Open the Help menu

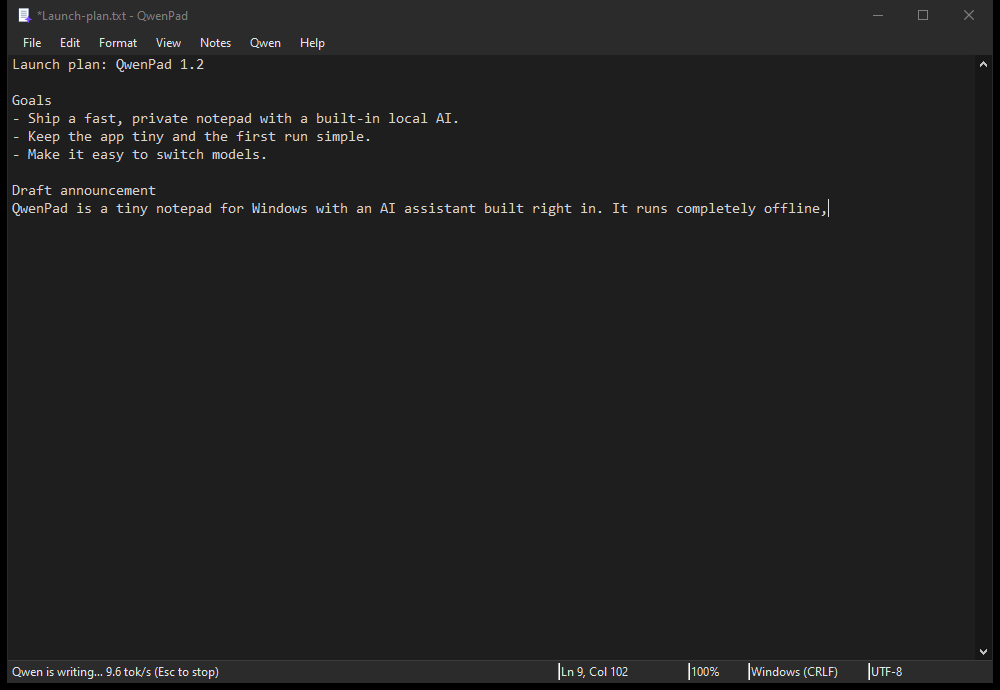pyautogui.click(x=312, y=43)
